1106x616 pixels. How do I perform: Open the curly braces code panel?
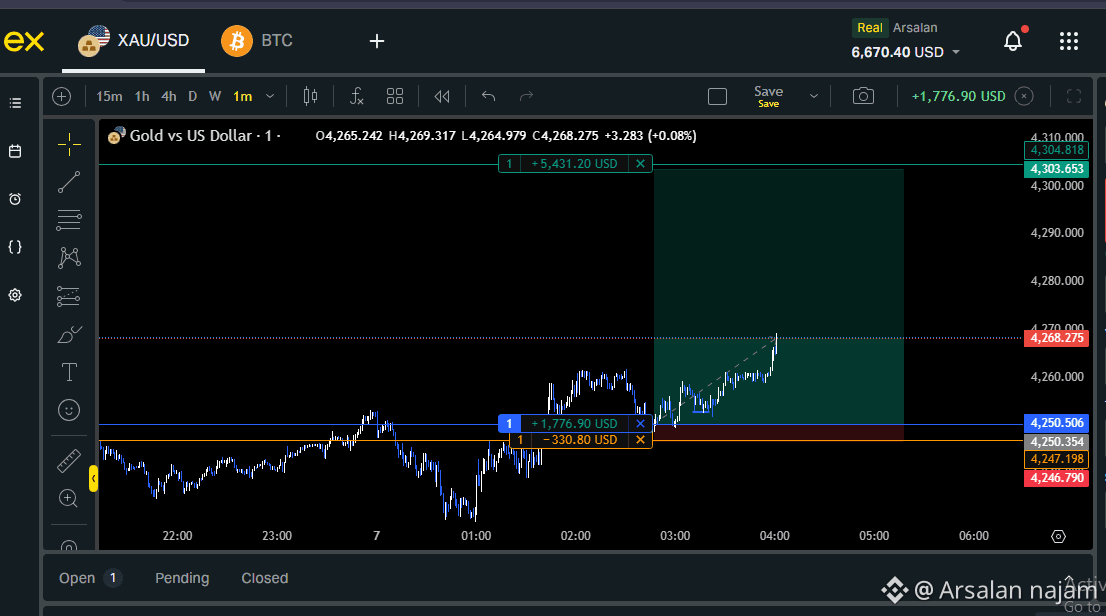point(15,247)
